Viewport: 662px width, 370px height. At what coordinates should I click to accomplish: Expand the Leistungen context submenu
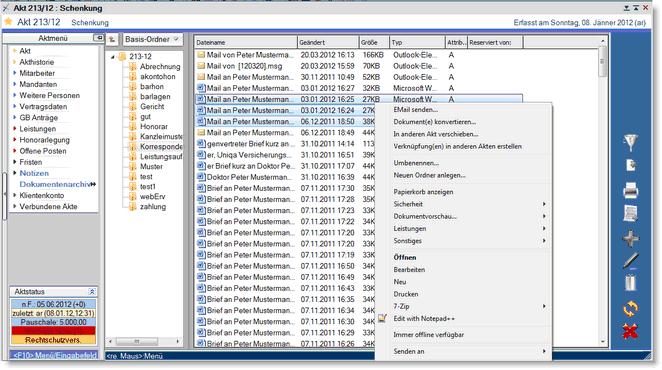pos(544,229)
